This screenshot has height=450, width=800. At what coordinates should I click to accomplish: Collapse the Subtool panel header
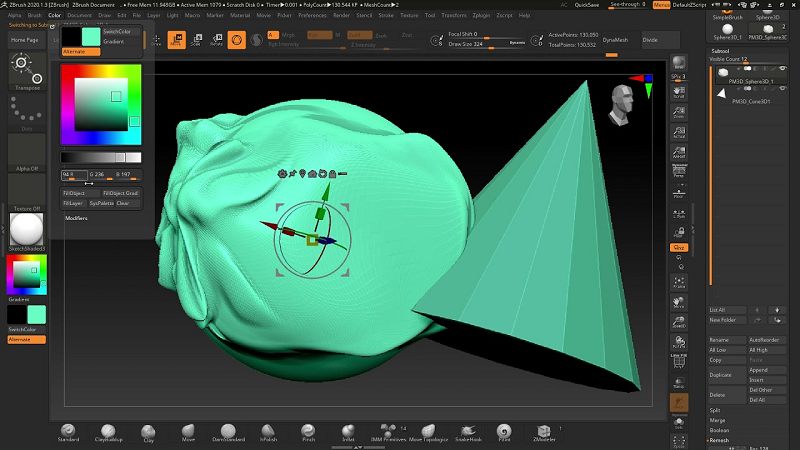(x=720, y=49)
